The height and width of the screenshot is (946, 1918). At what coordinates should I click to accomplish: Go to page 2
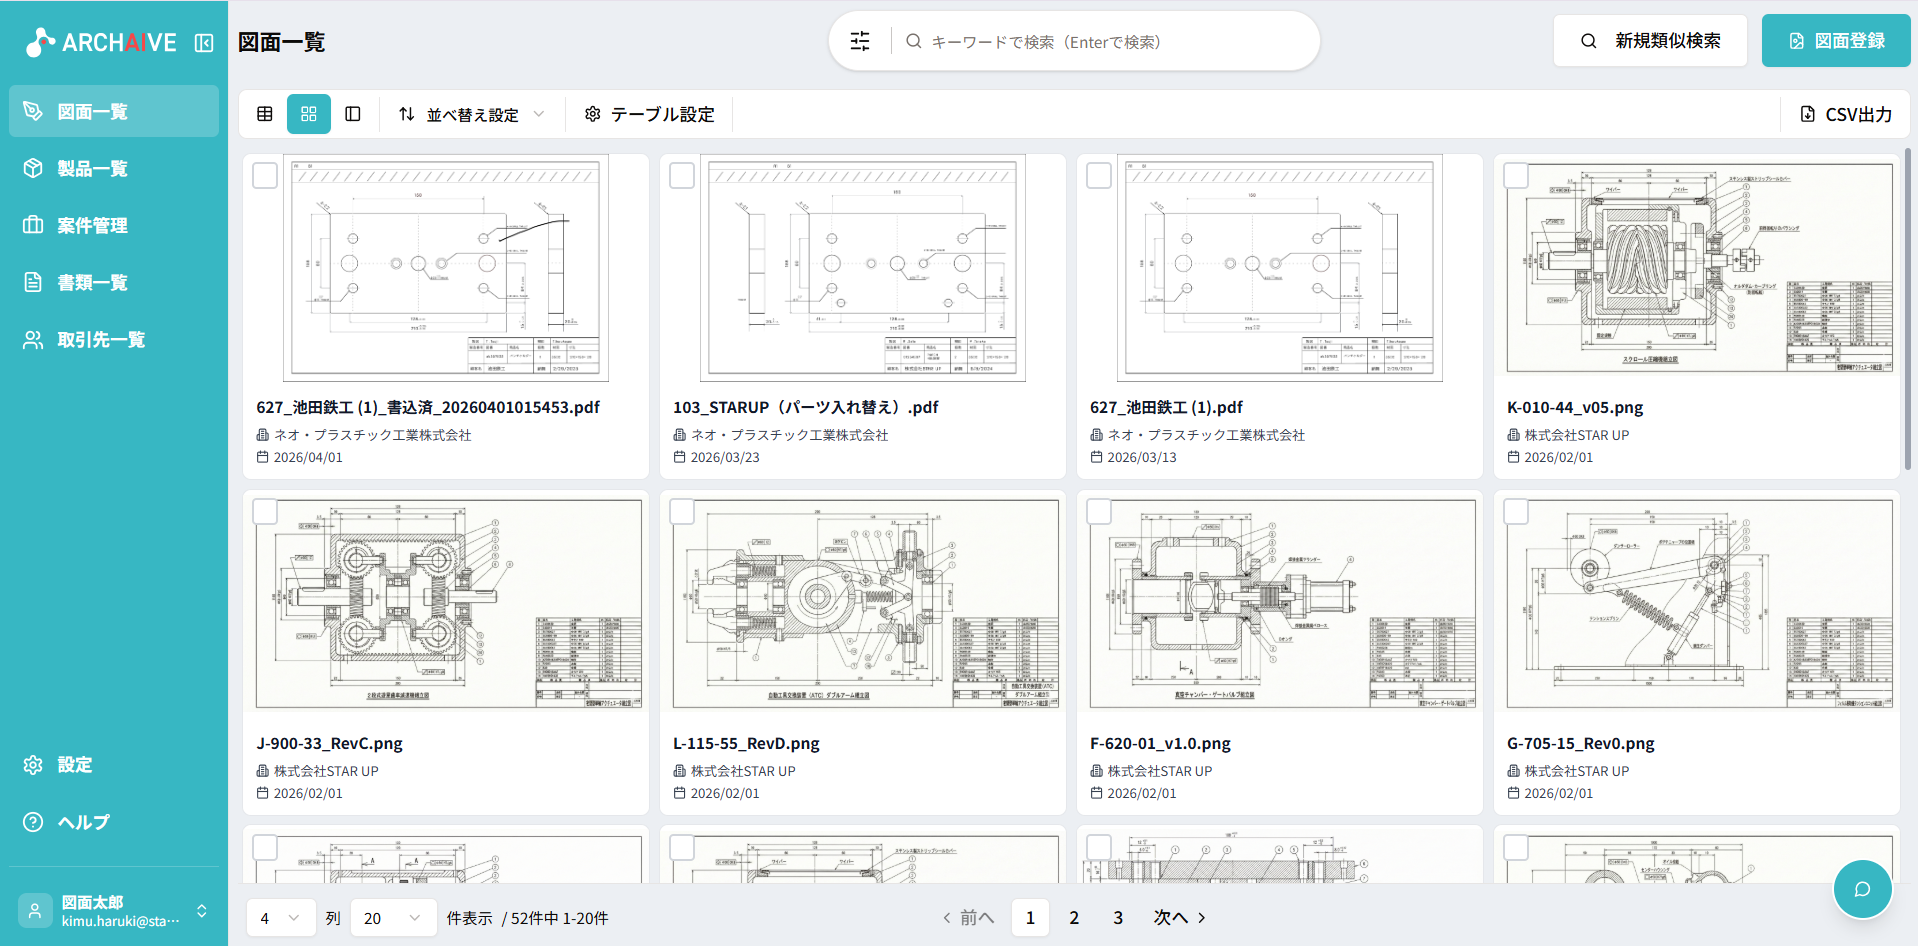tap(1074, 918)
